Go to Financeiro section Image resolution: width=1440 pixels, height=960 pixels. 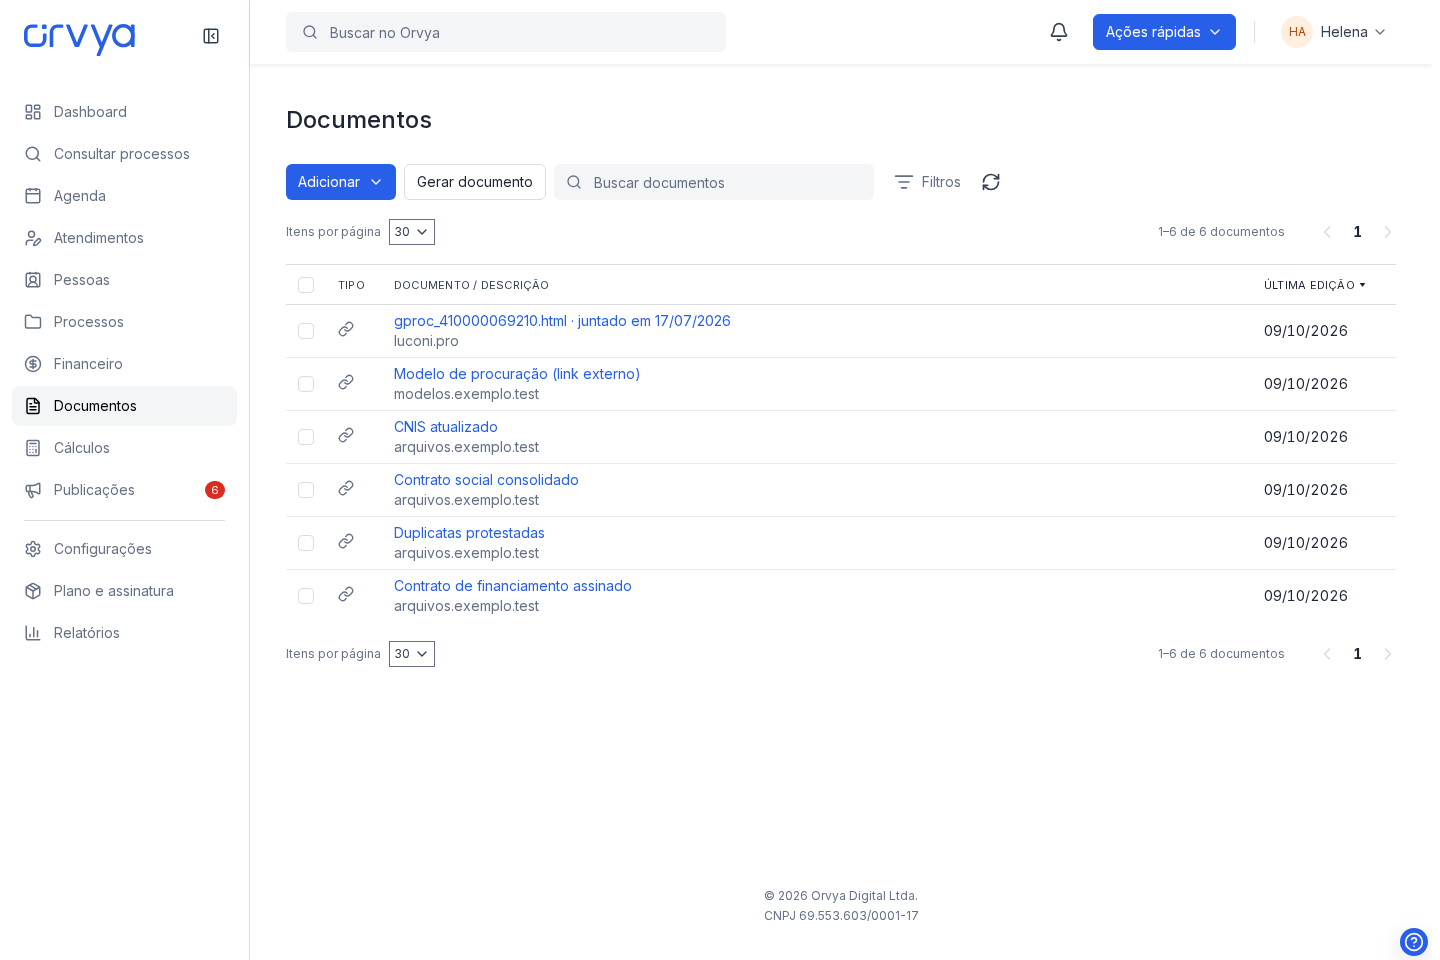pos(124,364)
